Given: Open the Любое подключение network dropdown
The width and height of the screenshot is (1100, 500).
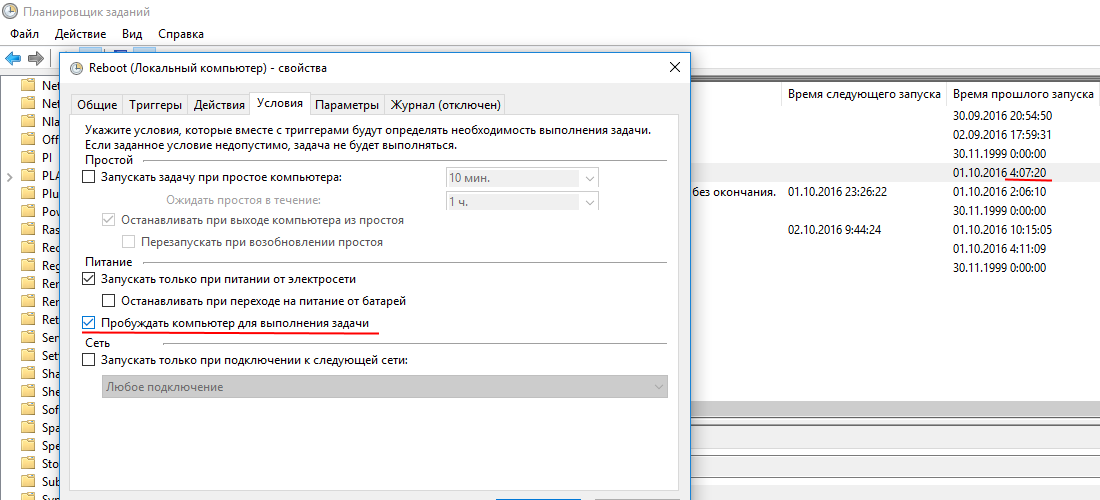Looking at the screenshot, I should point(385,387).
